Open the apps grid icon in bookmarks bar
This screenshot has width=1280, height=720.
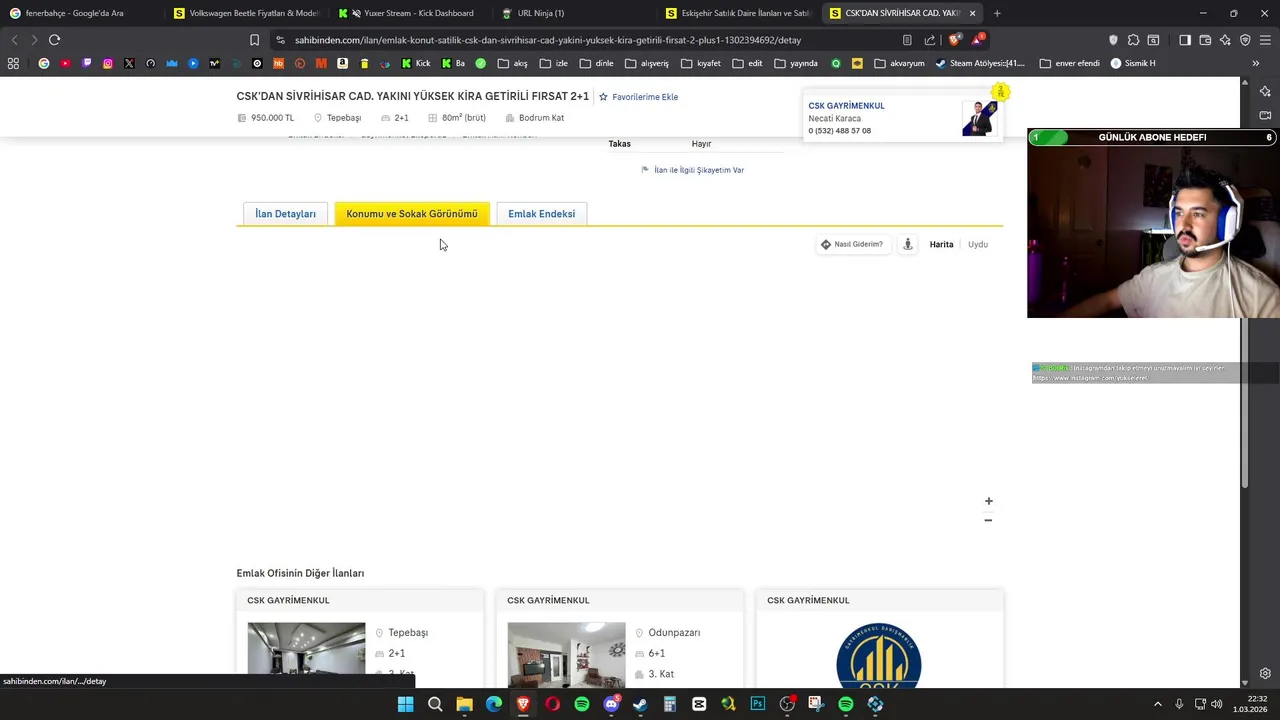point(13,63)
